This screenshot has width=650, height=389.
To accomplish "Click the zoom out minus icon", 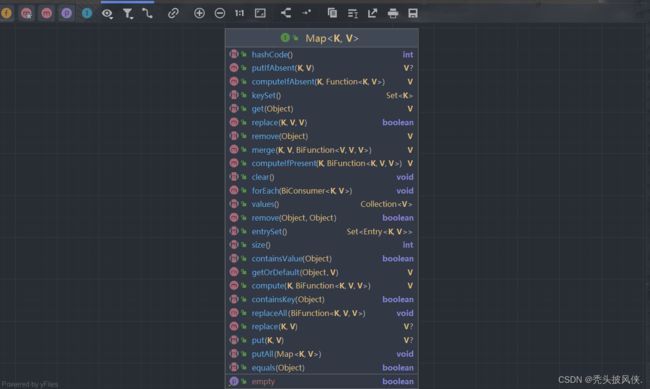I will 220,13.
